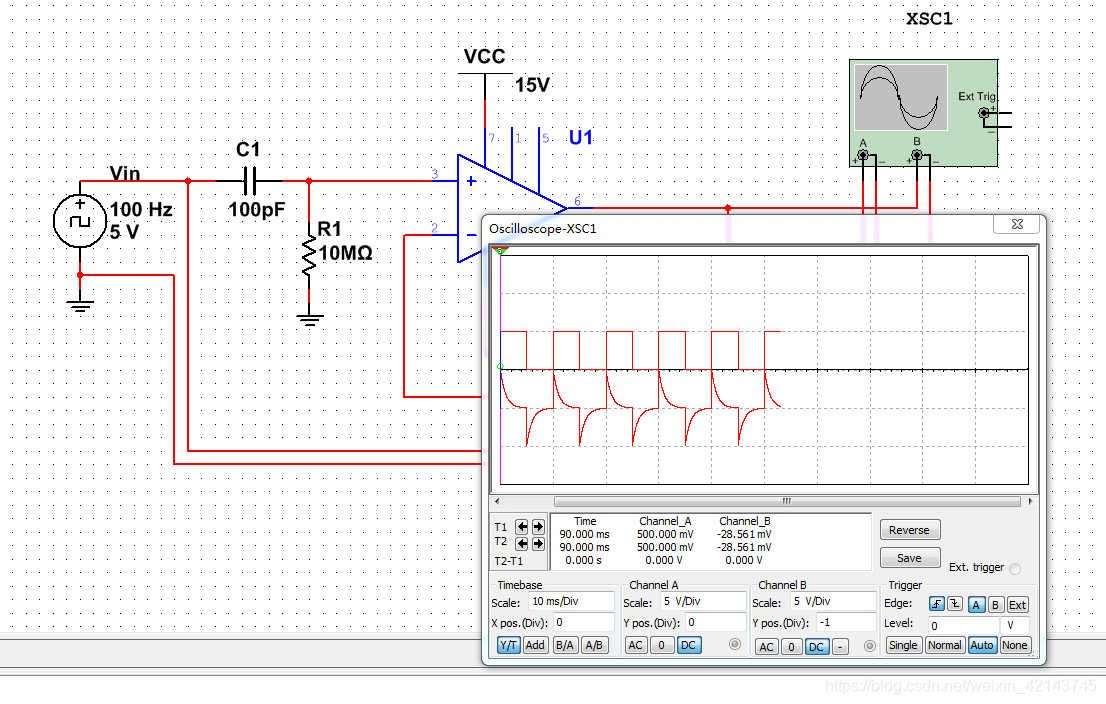
Task: Select rising edge trigger icon
Action: [x=936, y=605]
